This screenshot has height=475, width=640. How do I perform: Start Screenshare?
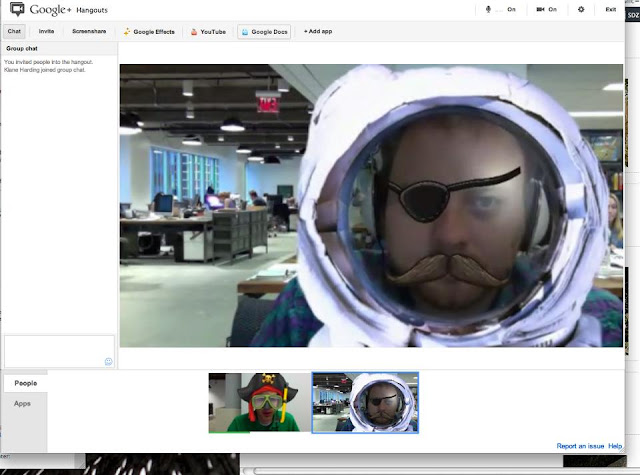click(89, 31)
